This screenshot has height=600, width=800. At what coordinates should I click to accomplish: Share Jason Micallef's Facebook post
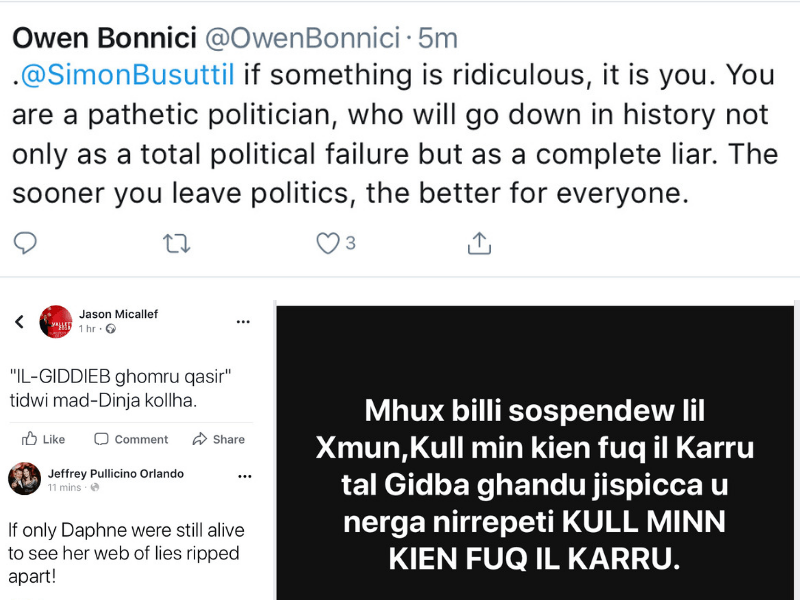(218, 439)
